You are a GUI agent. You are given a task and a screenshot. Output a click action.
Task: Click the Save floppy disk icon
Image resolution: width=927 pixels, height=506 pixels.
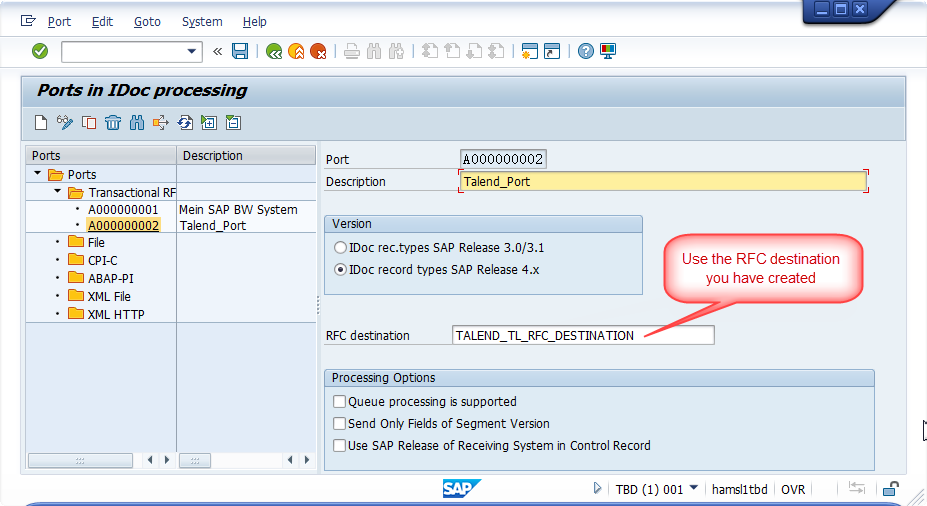240,51
